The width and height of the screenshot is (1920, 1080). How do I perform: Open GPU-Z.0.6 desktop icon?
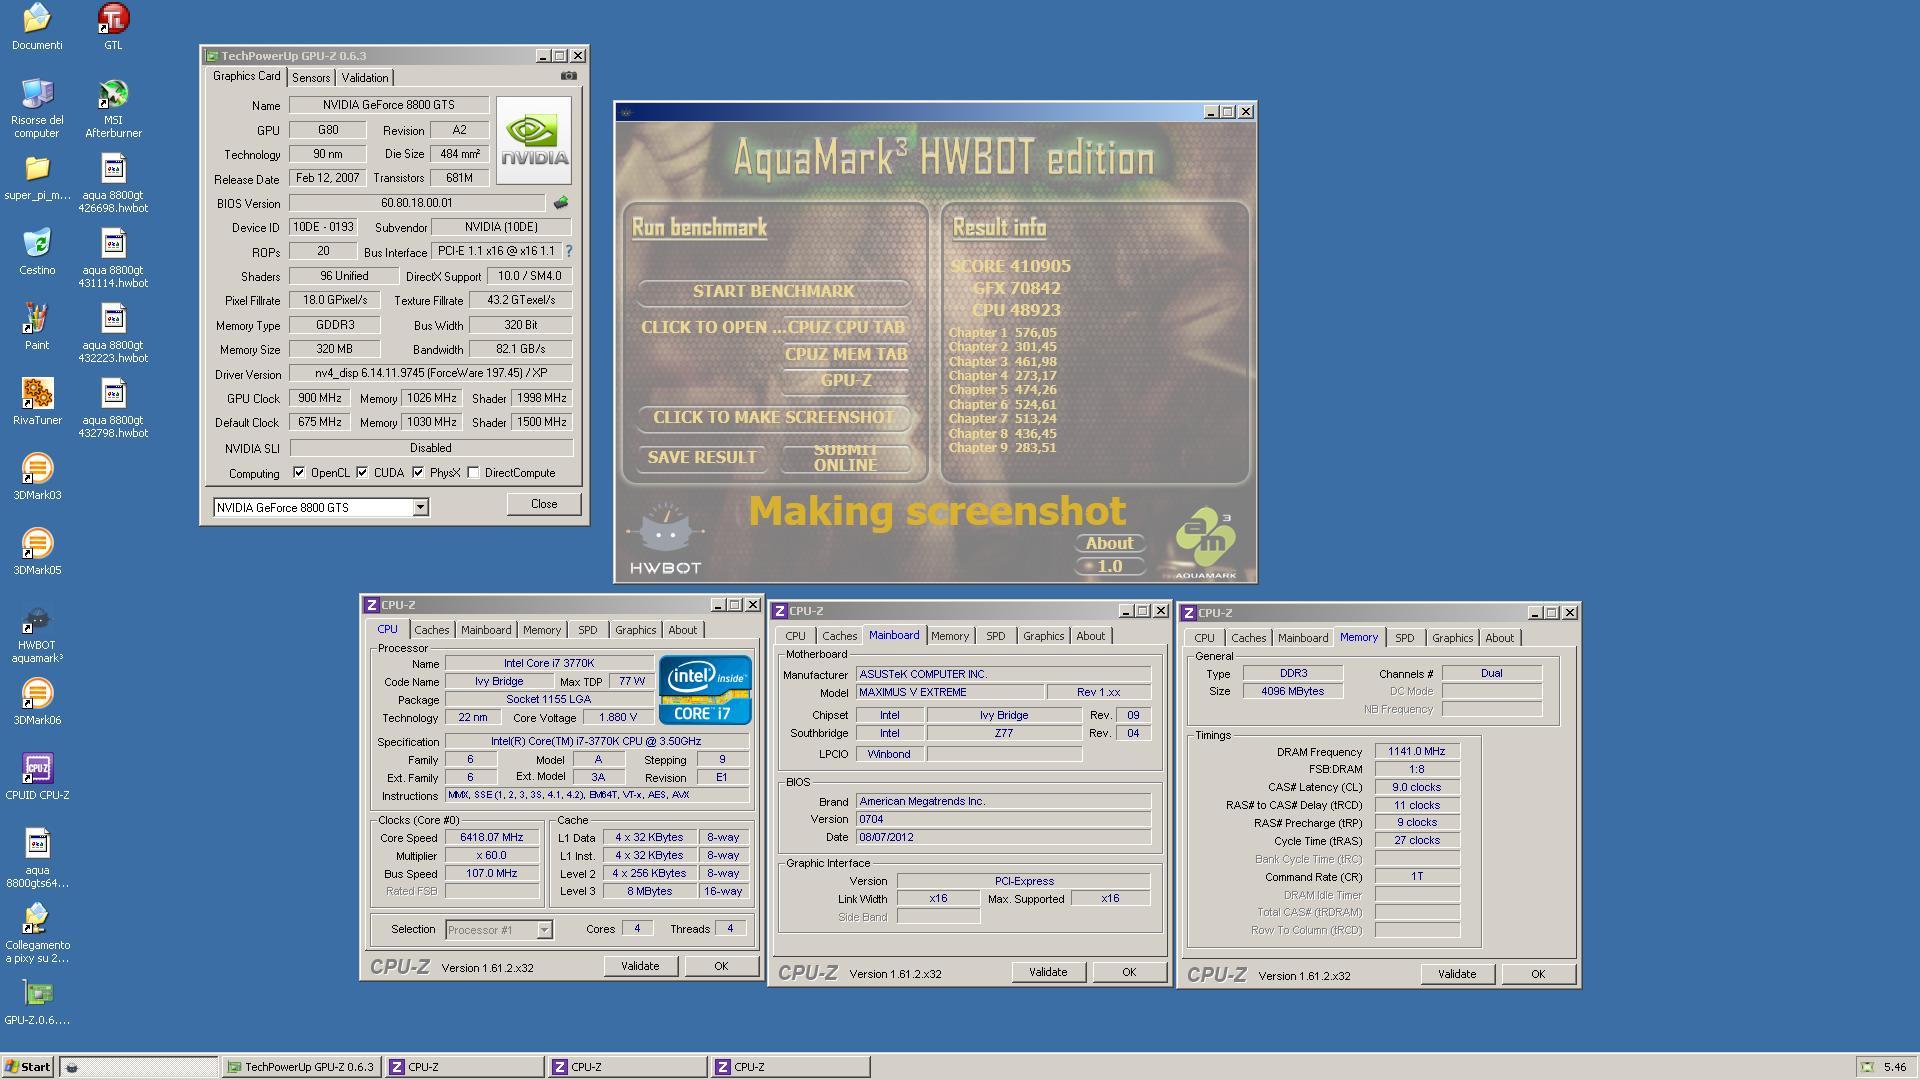point(37,1001)
